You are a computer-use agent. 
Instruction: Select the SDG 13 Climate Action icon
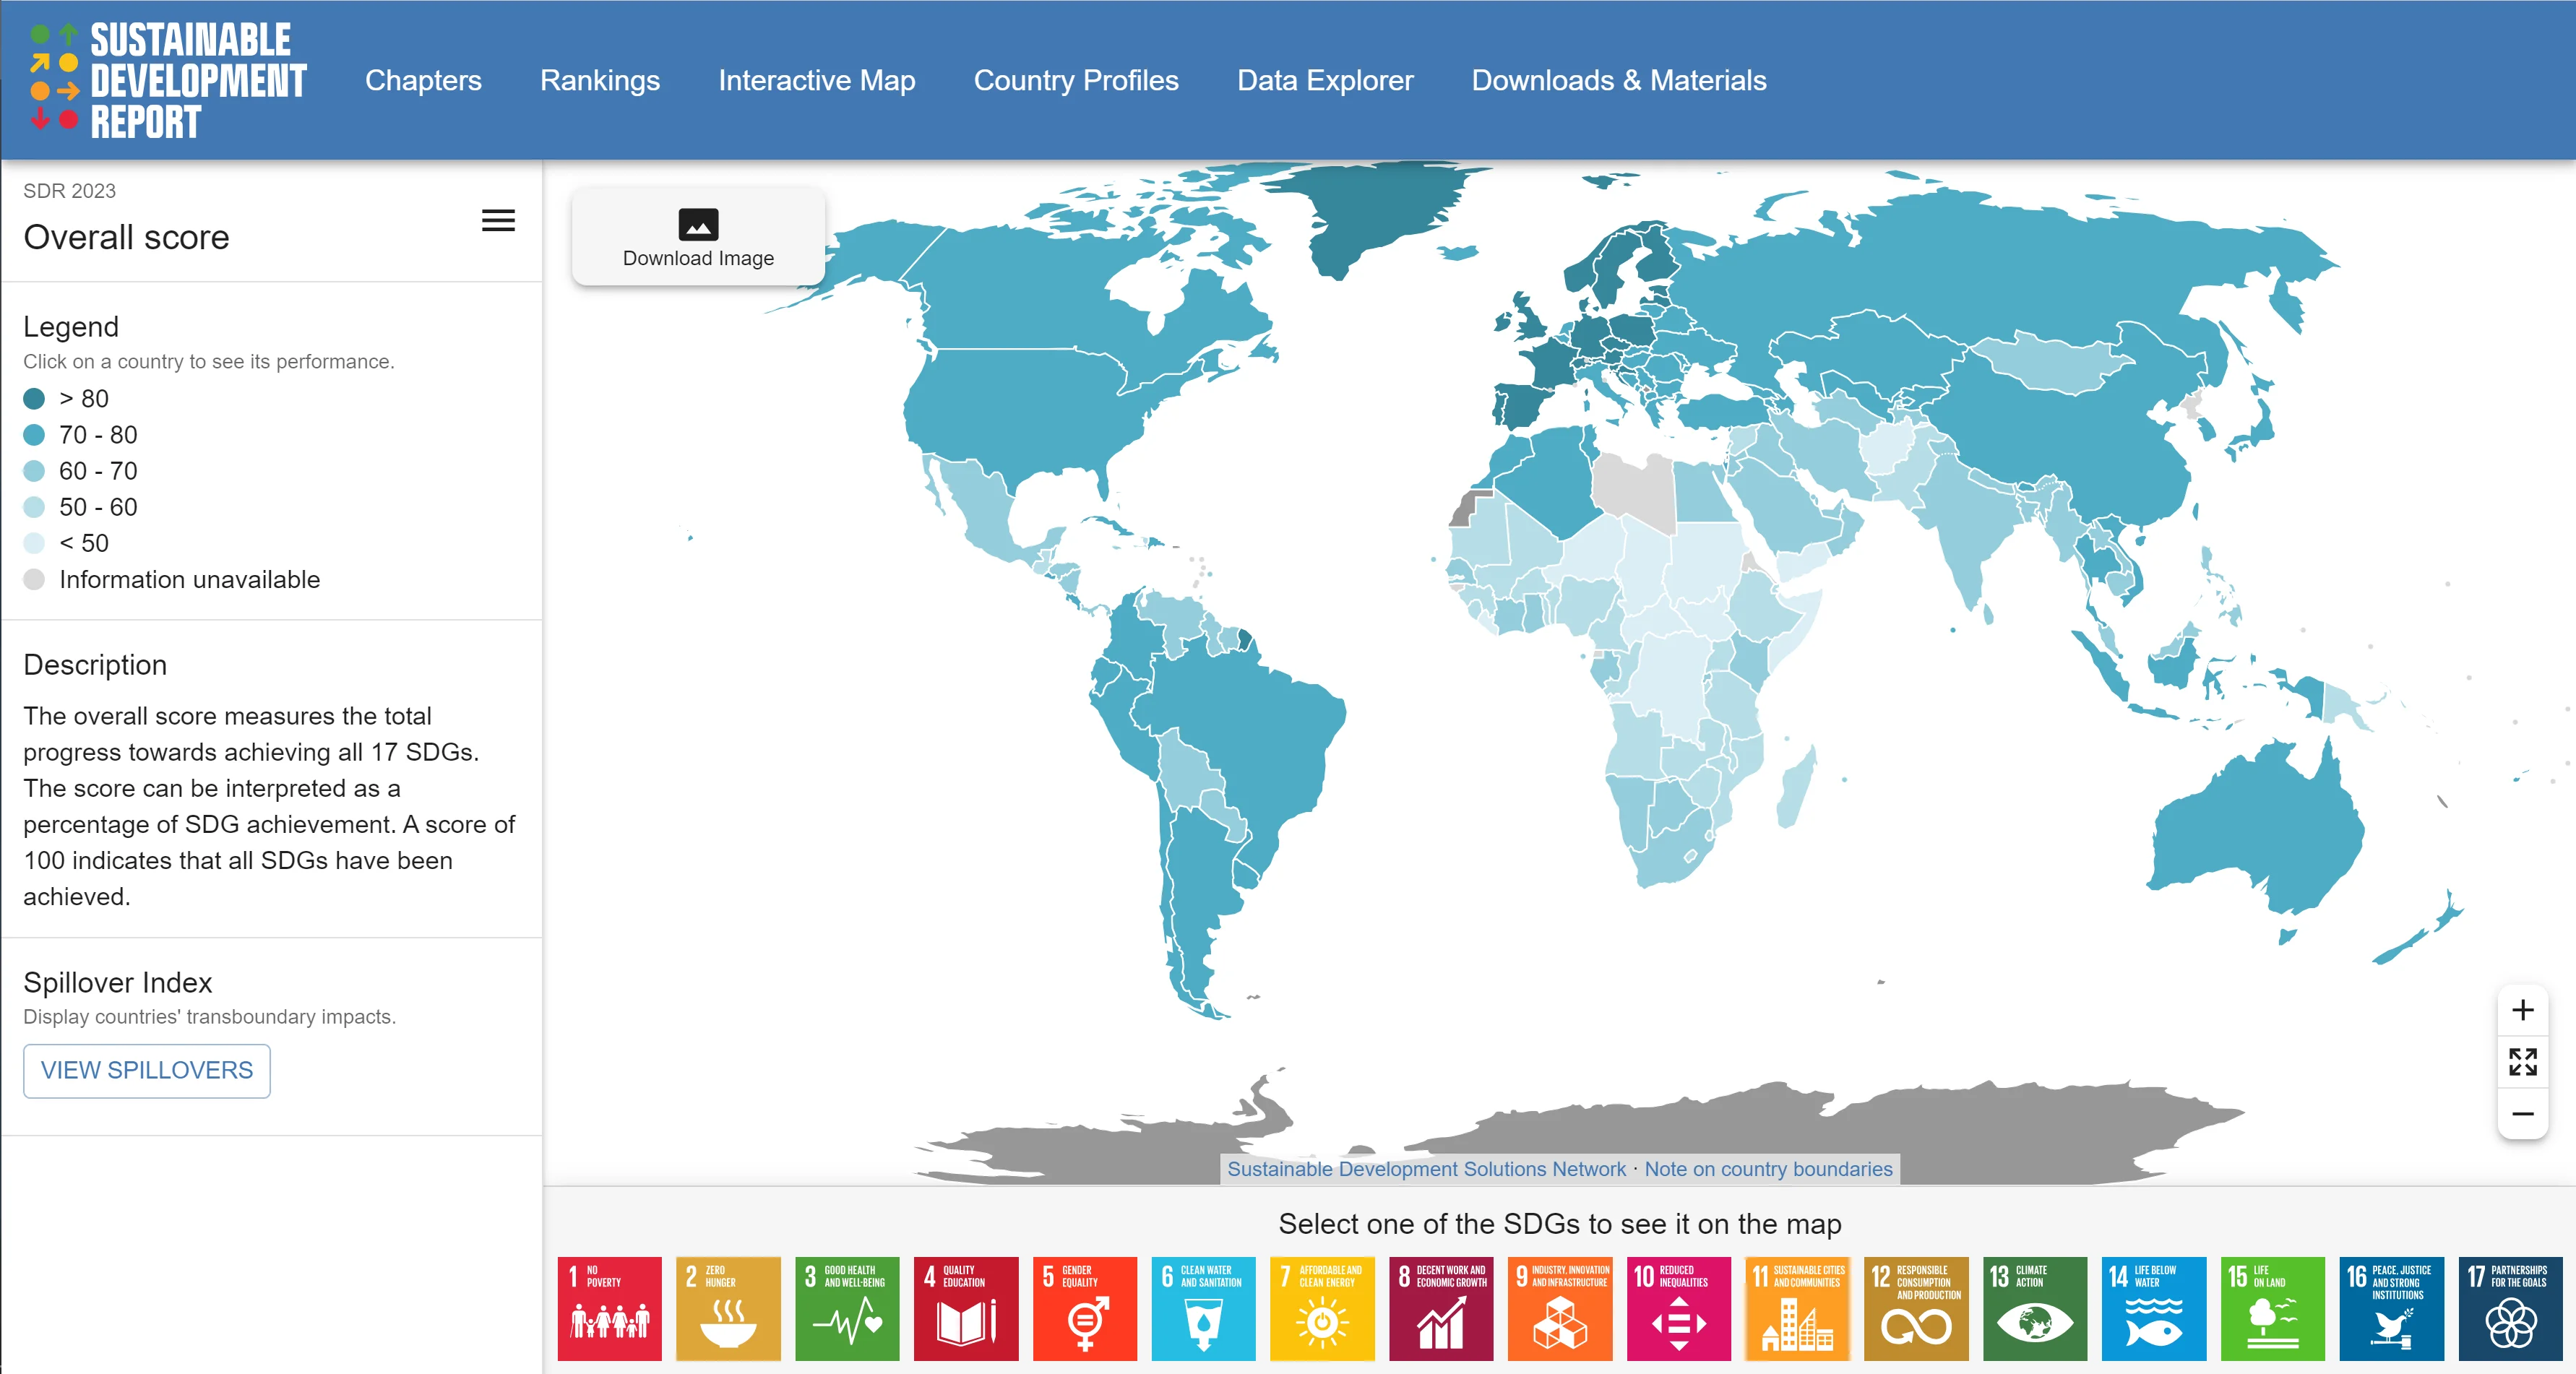click(2035, 1309)
